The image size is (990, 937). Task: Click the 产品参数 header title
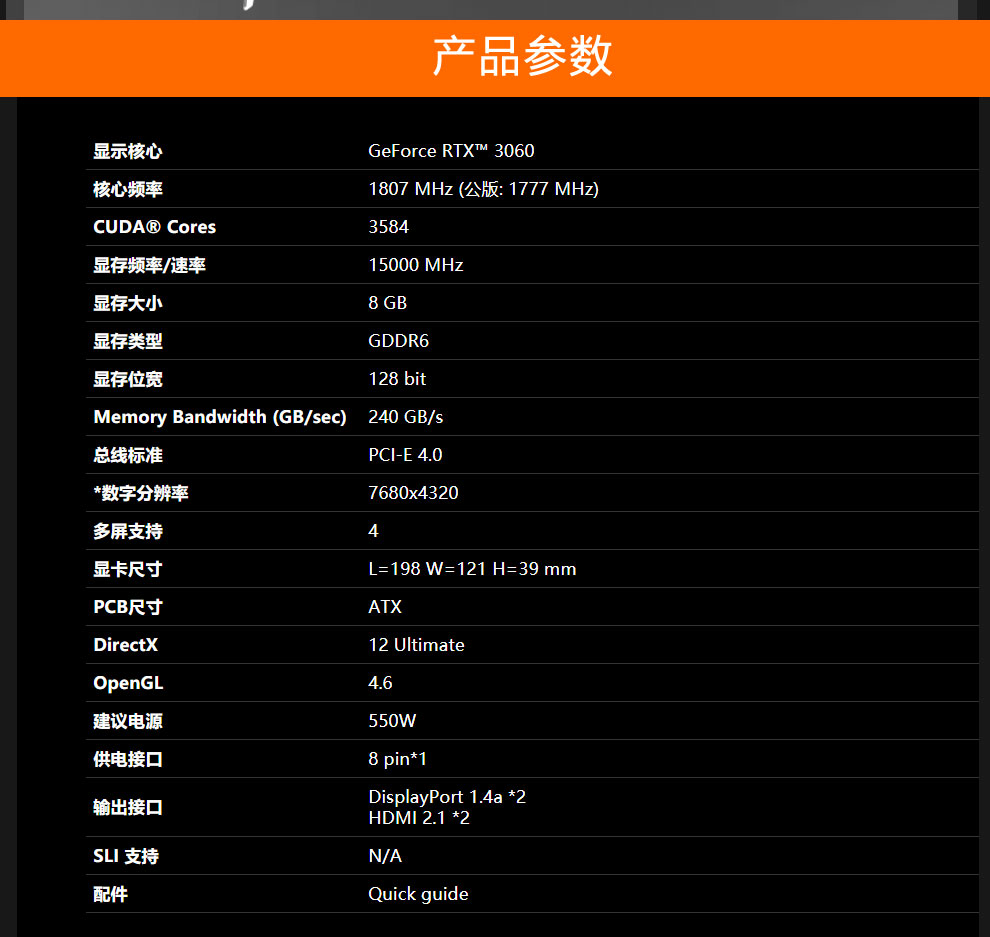pyautogui.click(x=522, y=56)
